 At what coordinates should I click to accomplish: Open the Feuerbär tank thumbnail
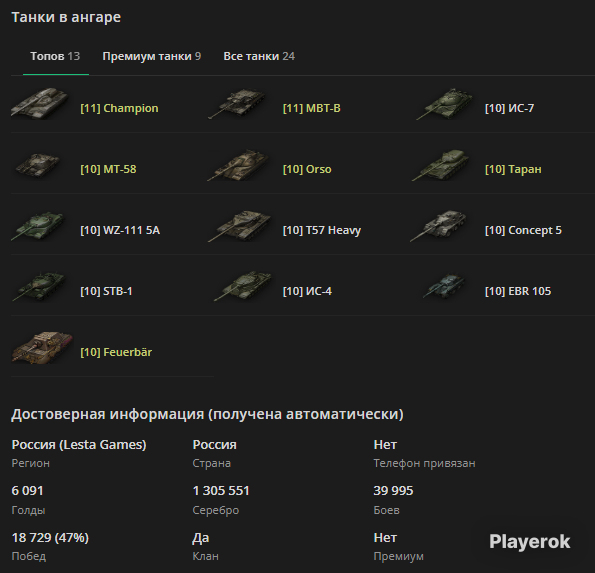click(x=42, y=348)
